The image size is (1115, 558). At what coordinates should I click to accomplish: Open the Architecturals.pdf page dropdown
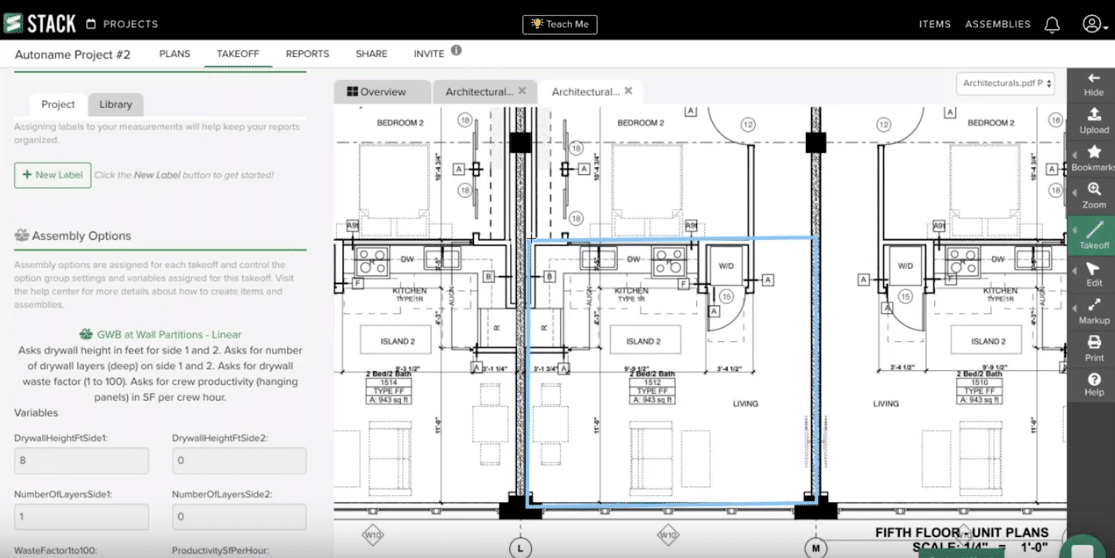click(1005, 83)
